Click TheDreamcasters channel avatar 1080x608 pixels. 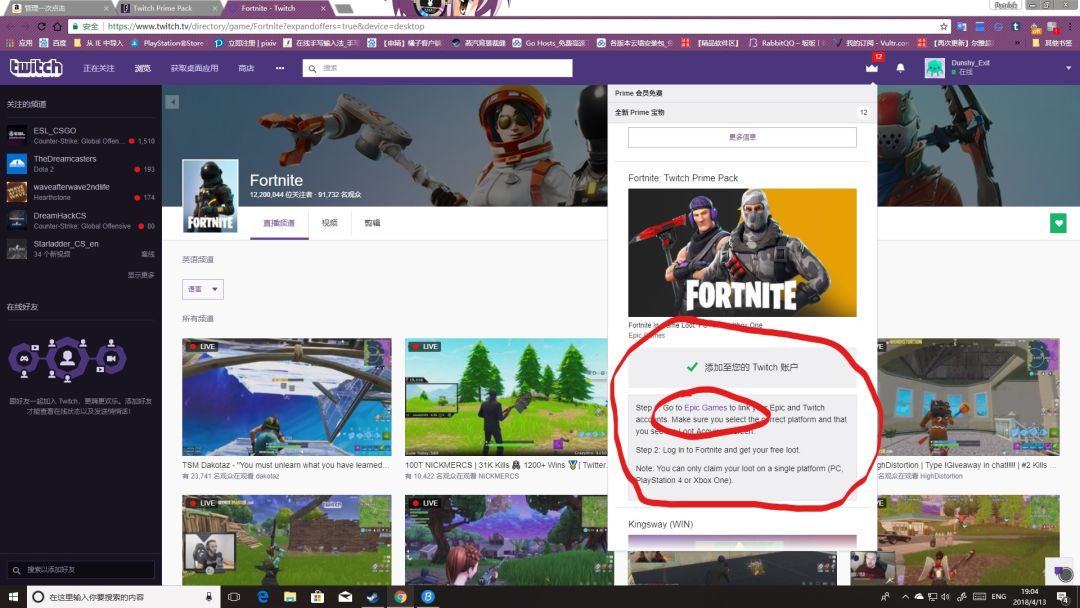pos(17,163)
